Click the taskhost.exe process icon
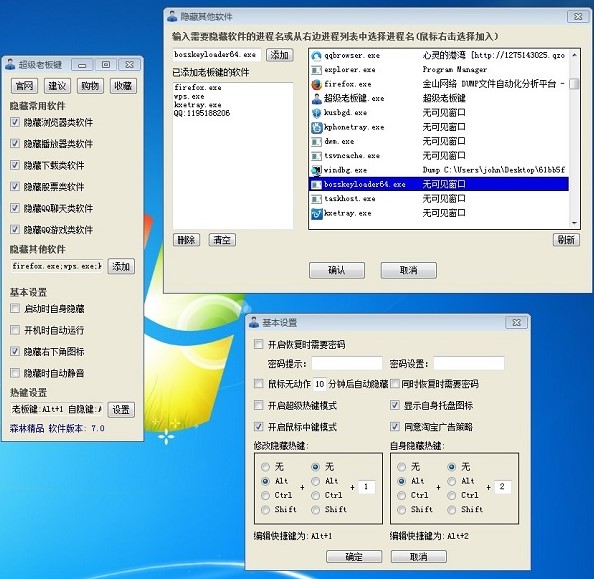This screenshot has width=594, height=579. point(316,199)
